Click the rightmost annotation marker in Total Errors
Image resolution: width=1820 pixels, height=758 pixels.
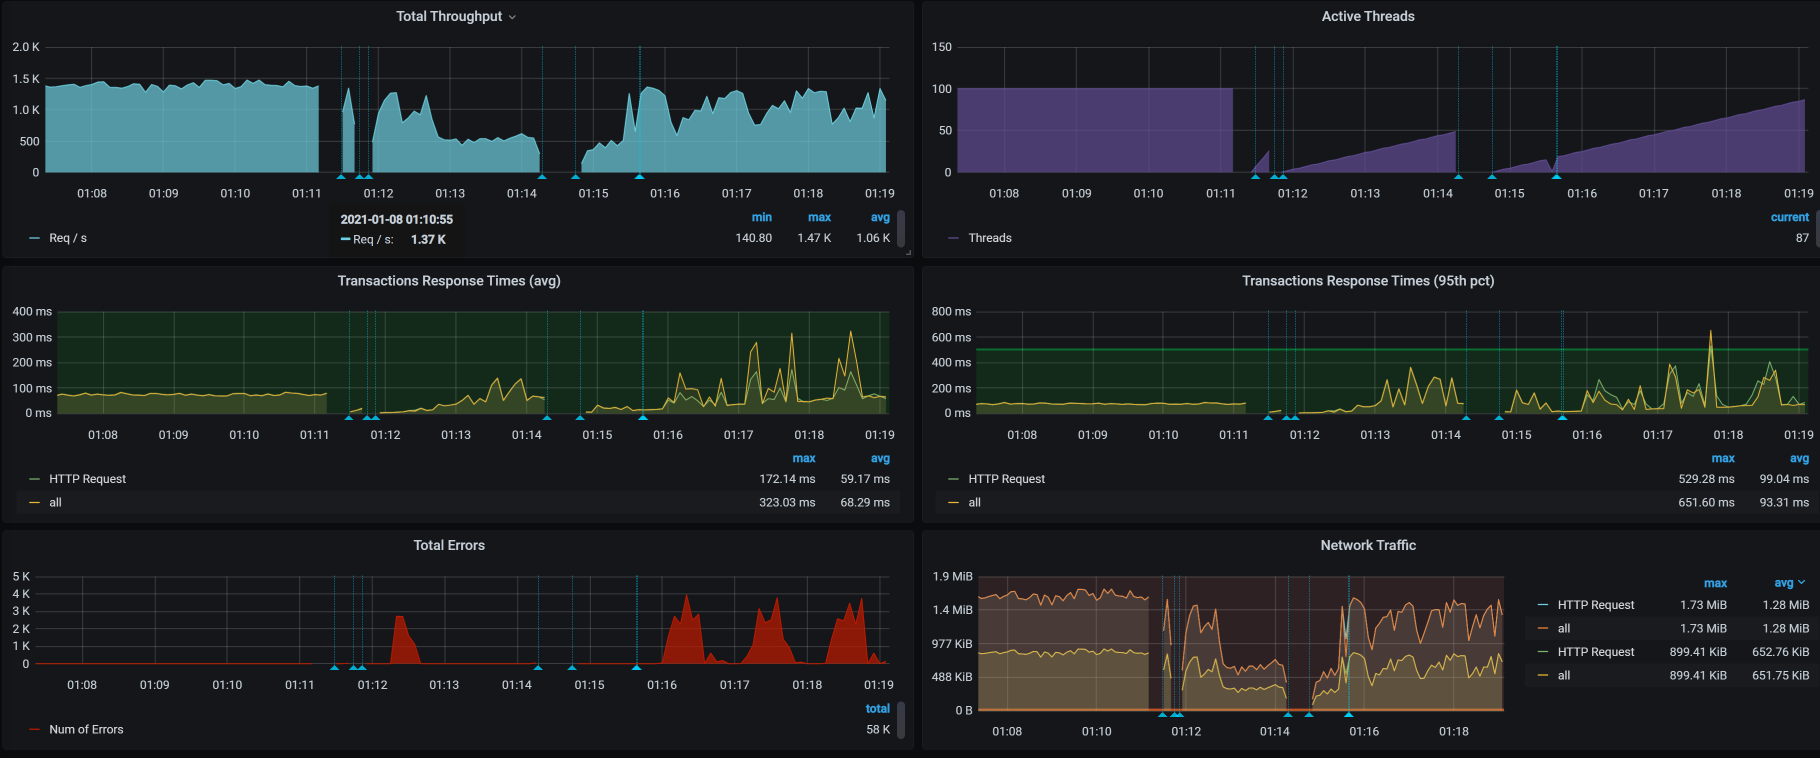pos(636,667)
